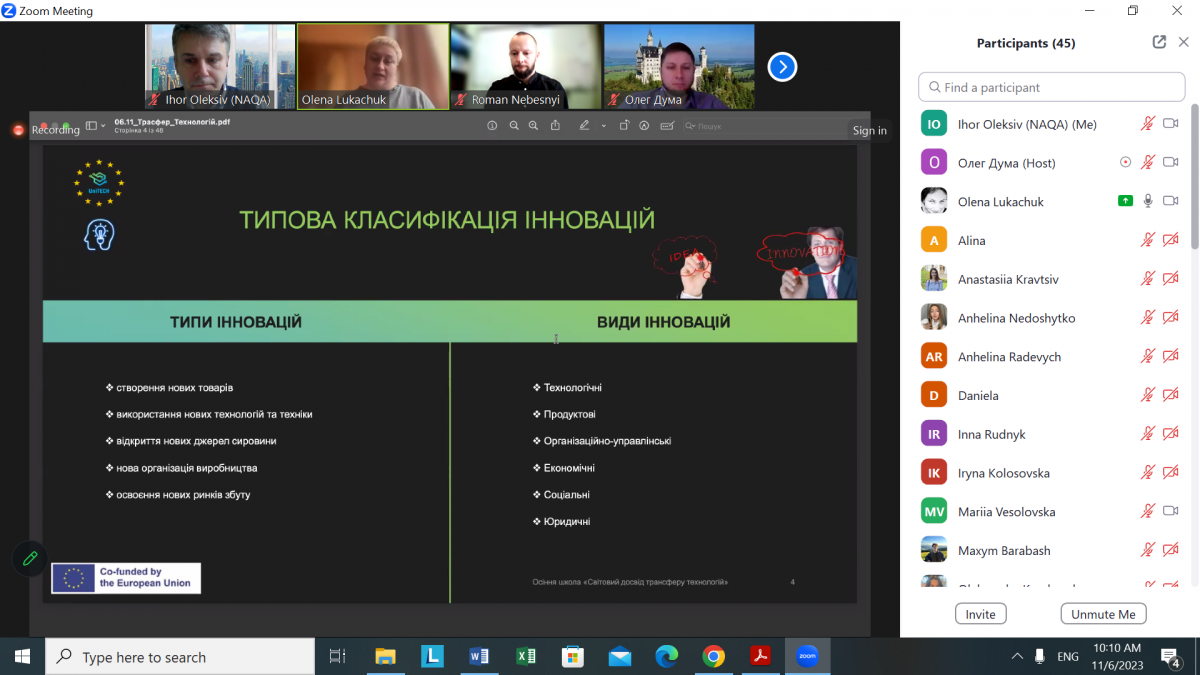Mute Olena Lukachuk's active microphone

click(1148, 201)
